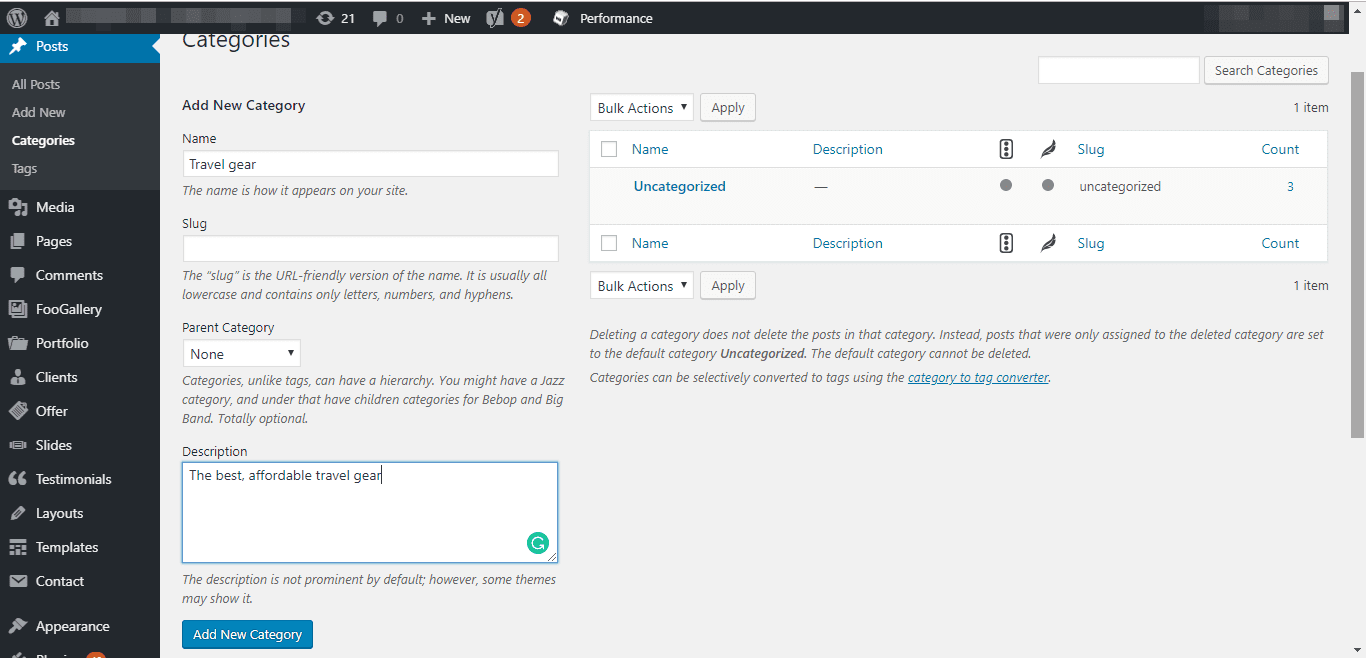1366x658 pixels.
Task: Sort by top Count column header
Action: [1280, 149]
